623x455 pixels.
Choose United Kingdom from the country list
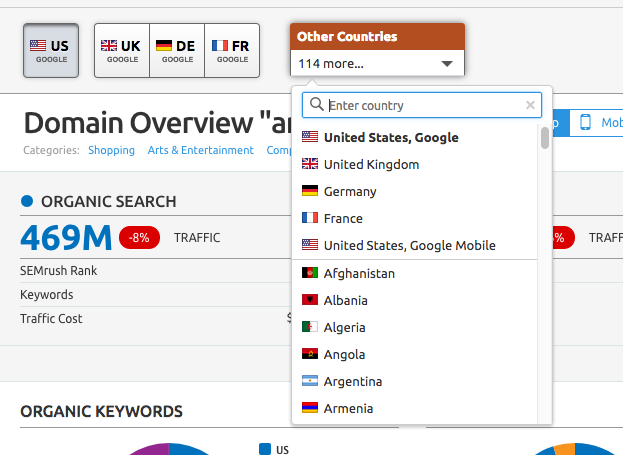414,165
